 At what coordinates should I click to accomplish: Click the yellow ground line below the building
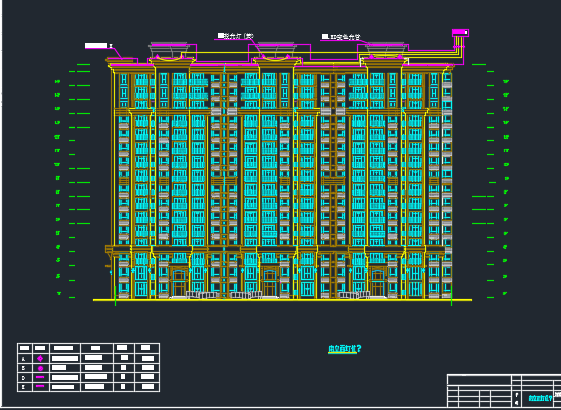tap(282, 300)
